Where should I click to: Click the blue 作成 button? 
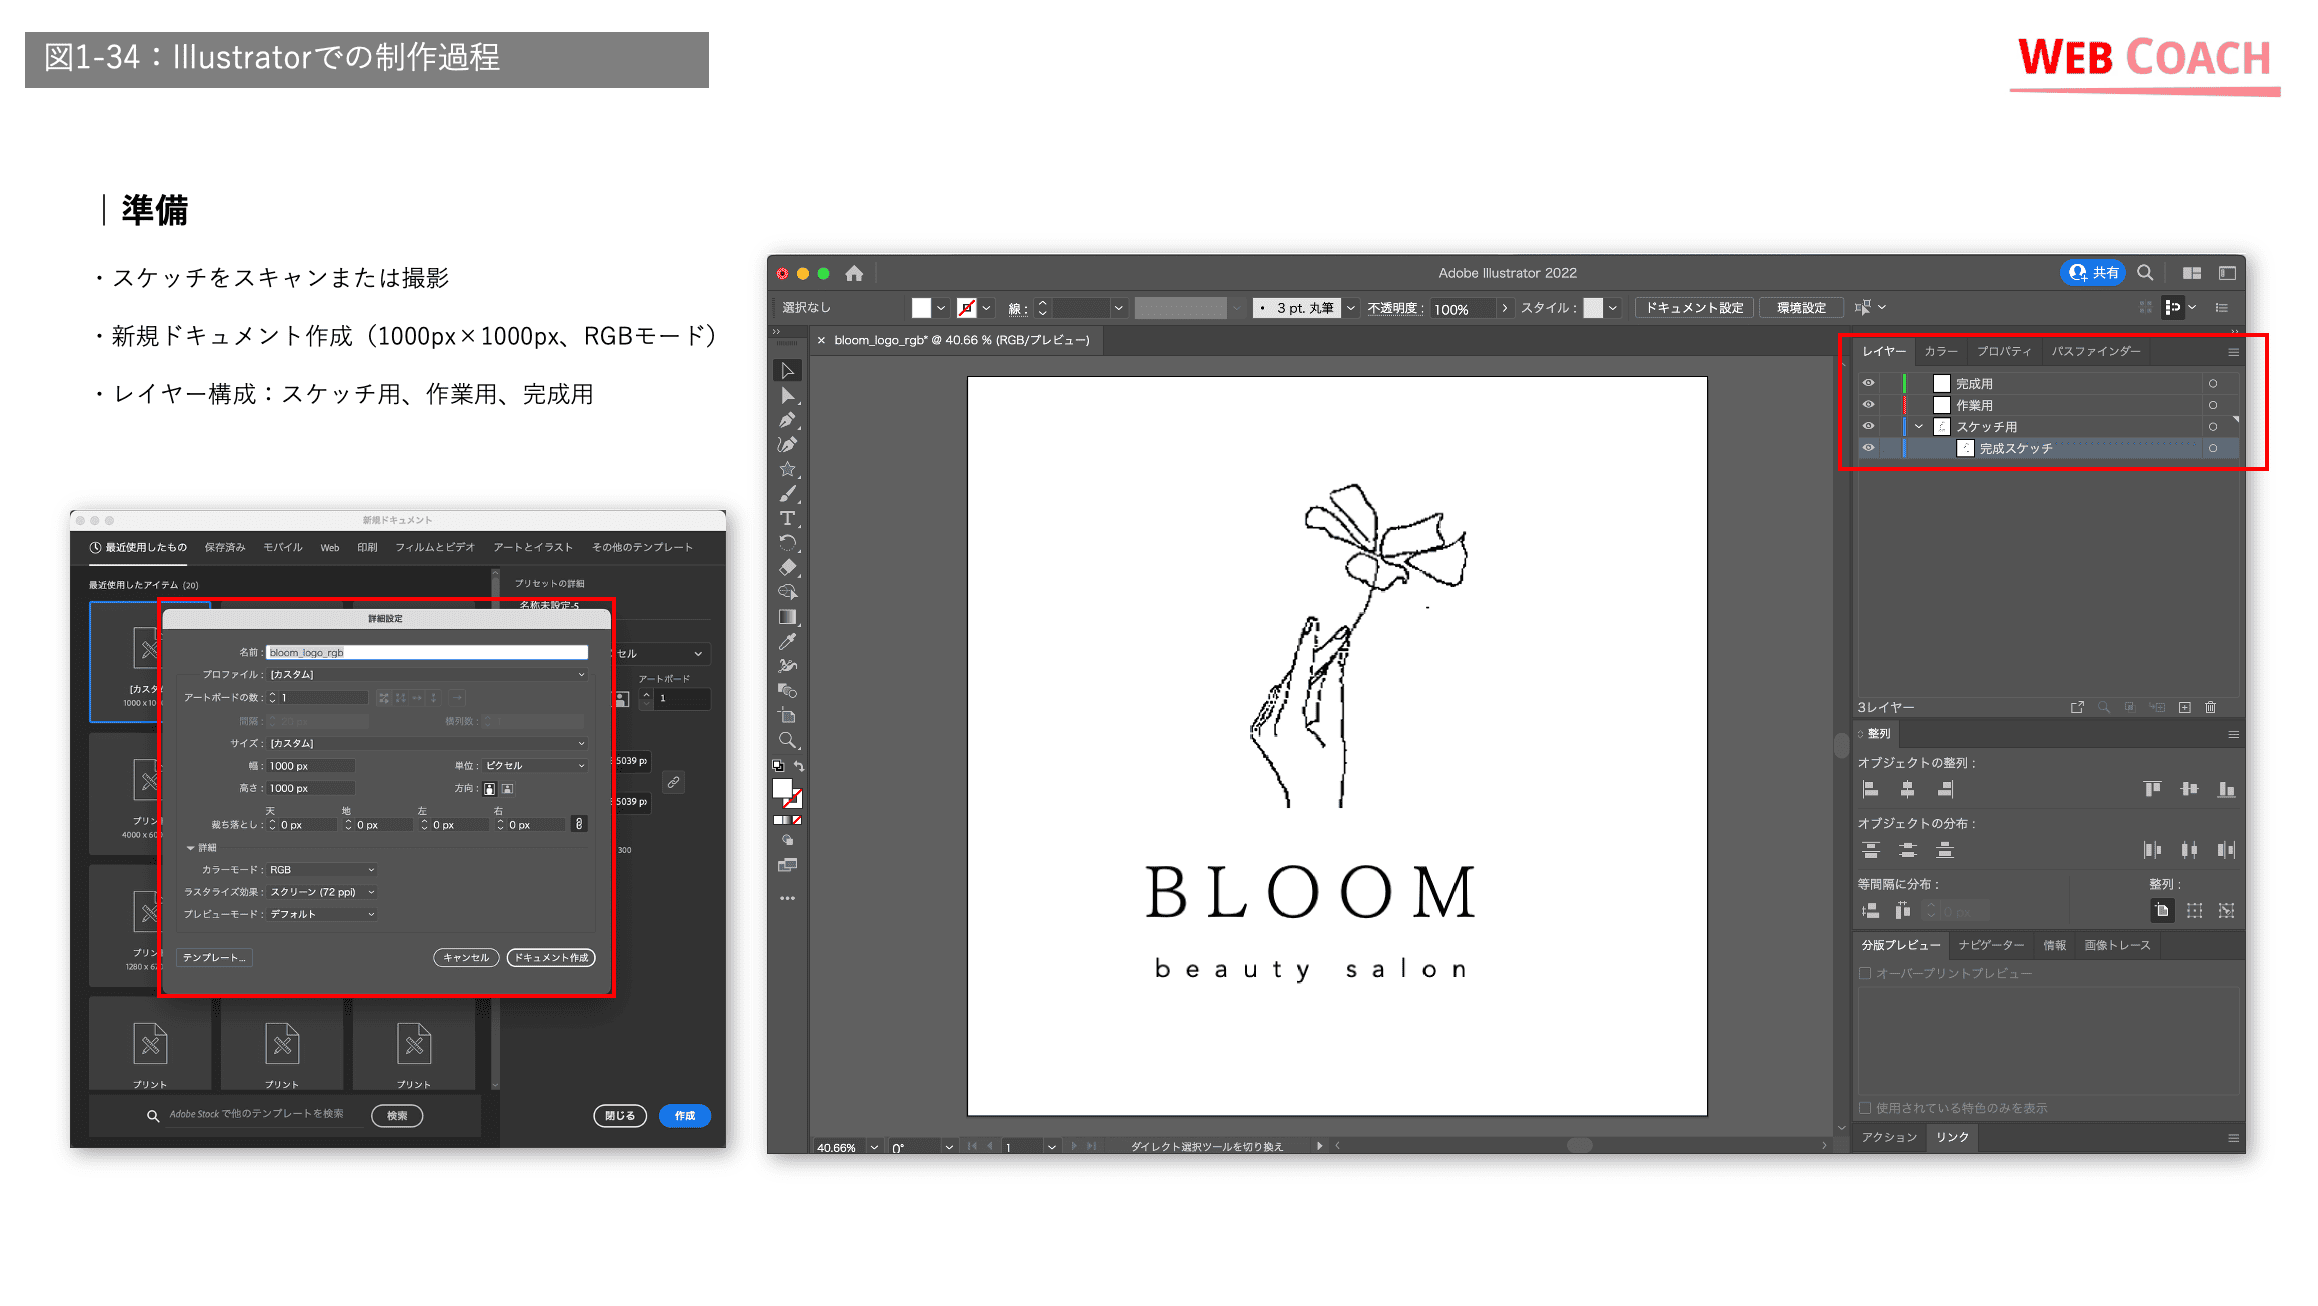(x=685, y=1116)
